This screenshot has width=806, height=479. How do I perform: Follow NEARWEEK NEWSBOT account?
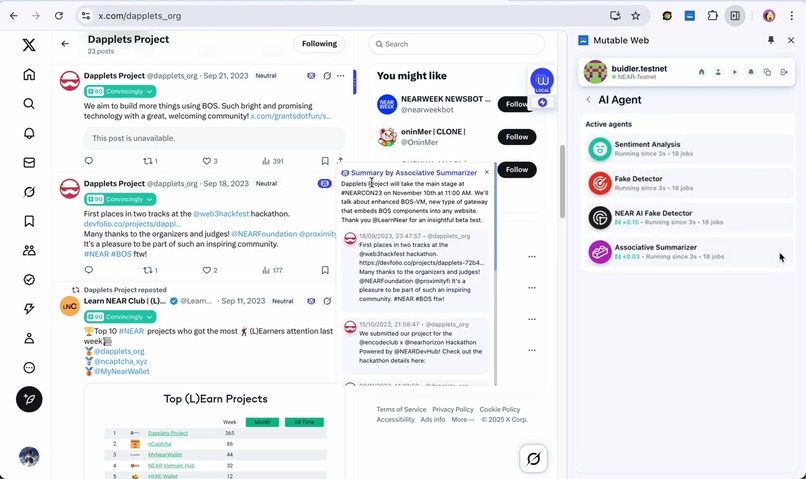[x=515, y=104]
